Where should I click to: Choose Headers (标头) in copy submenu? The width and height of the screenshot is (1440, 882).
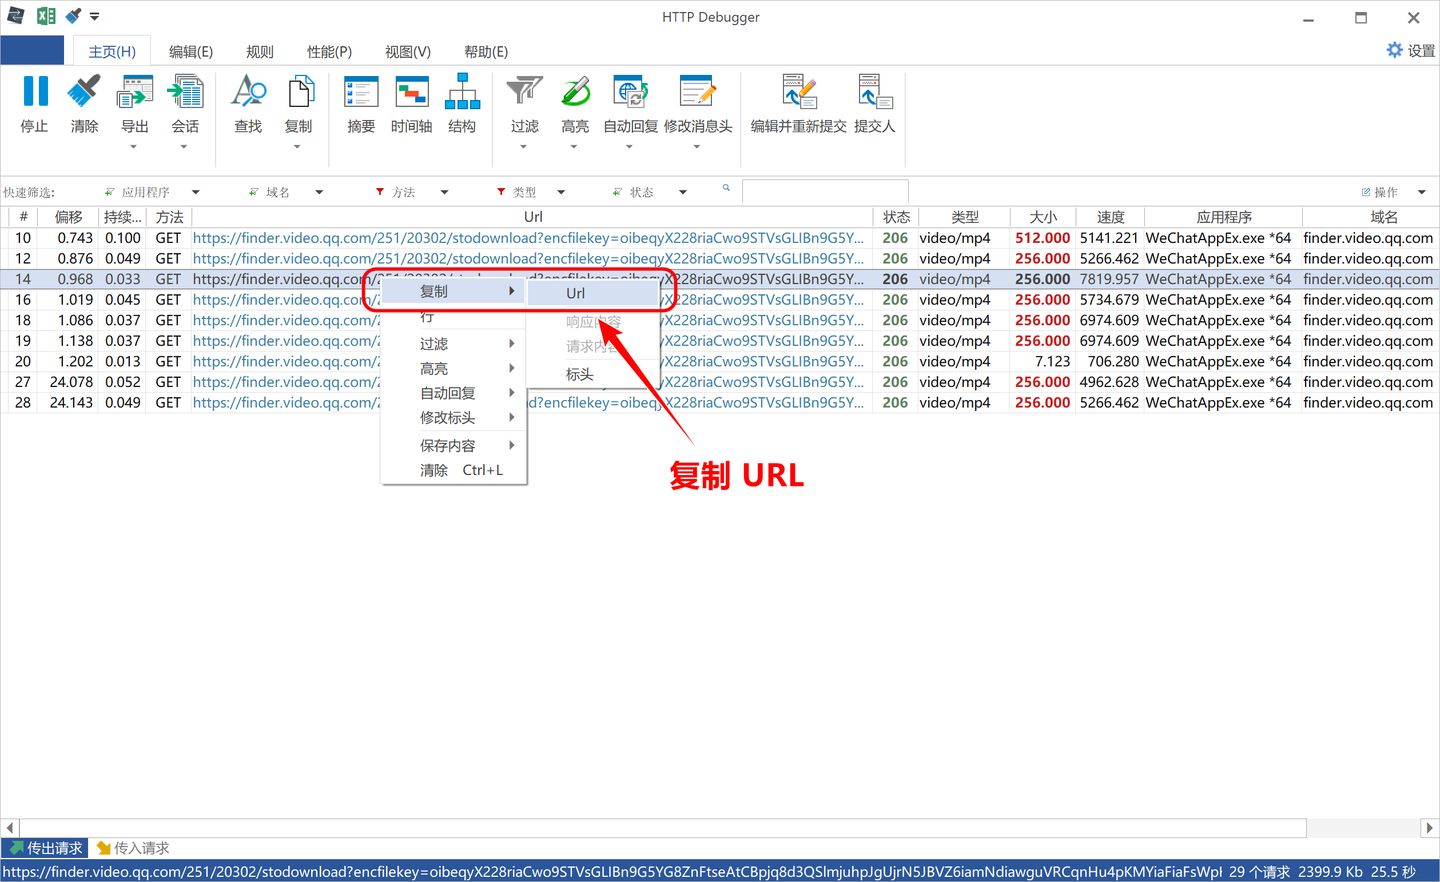593,374
